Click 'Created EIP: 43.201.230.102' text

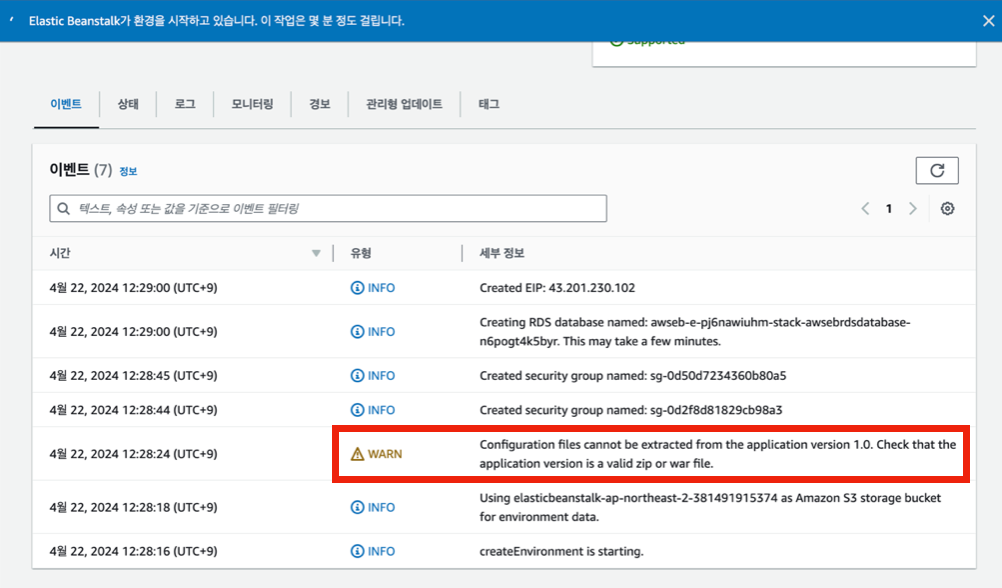[557, 288]
